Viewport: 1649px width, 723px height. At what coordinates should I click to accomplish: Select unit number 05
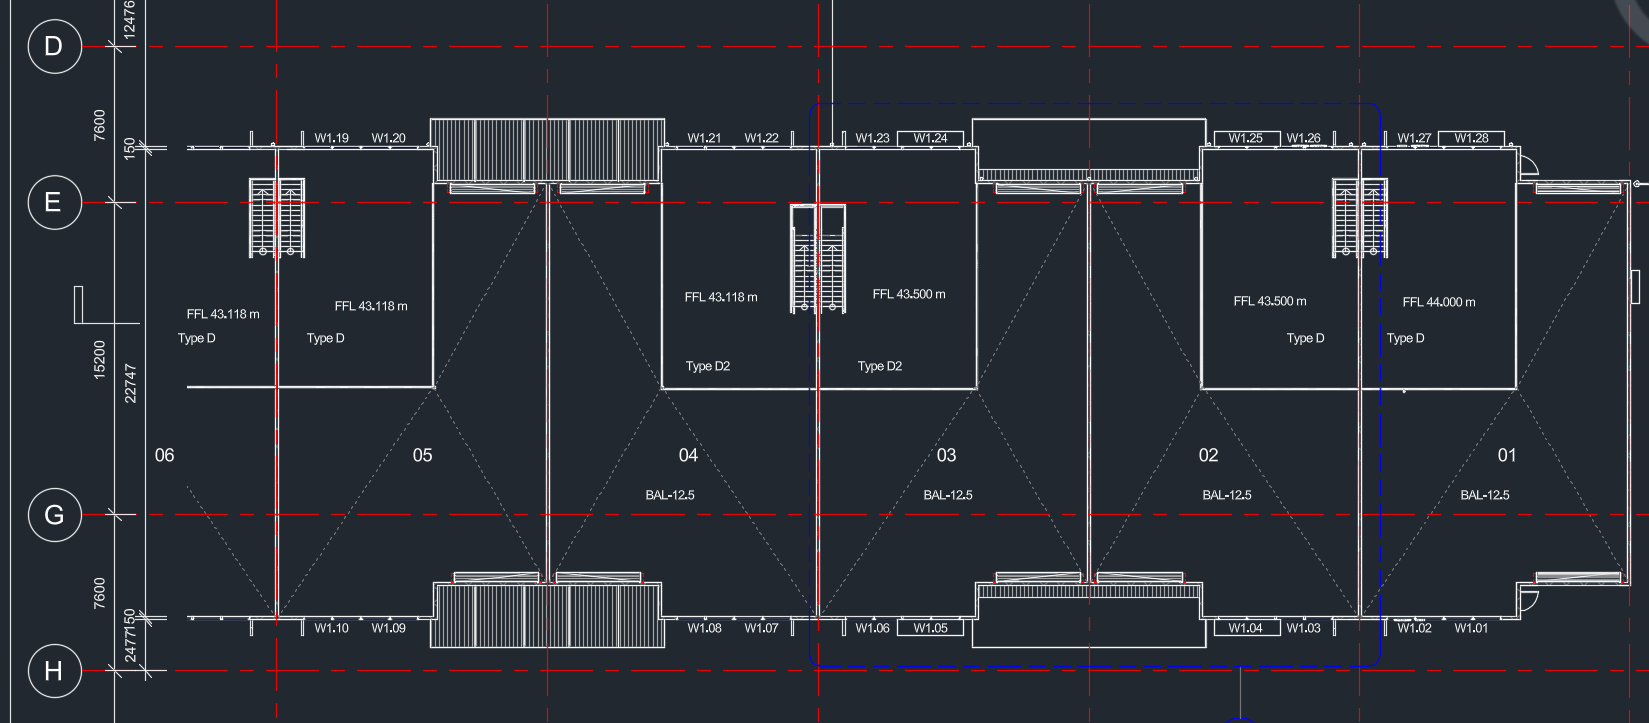coord(423,456)
